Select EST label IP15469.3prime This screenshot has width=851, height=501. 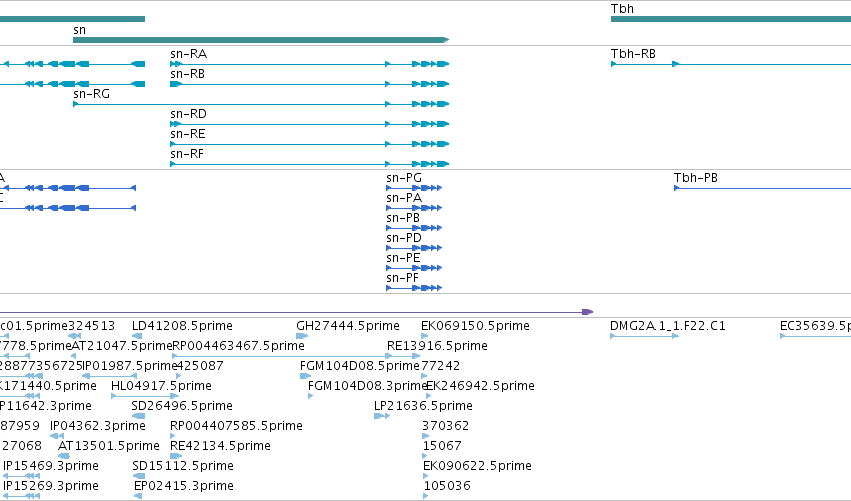pos(51,466)
